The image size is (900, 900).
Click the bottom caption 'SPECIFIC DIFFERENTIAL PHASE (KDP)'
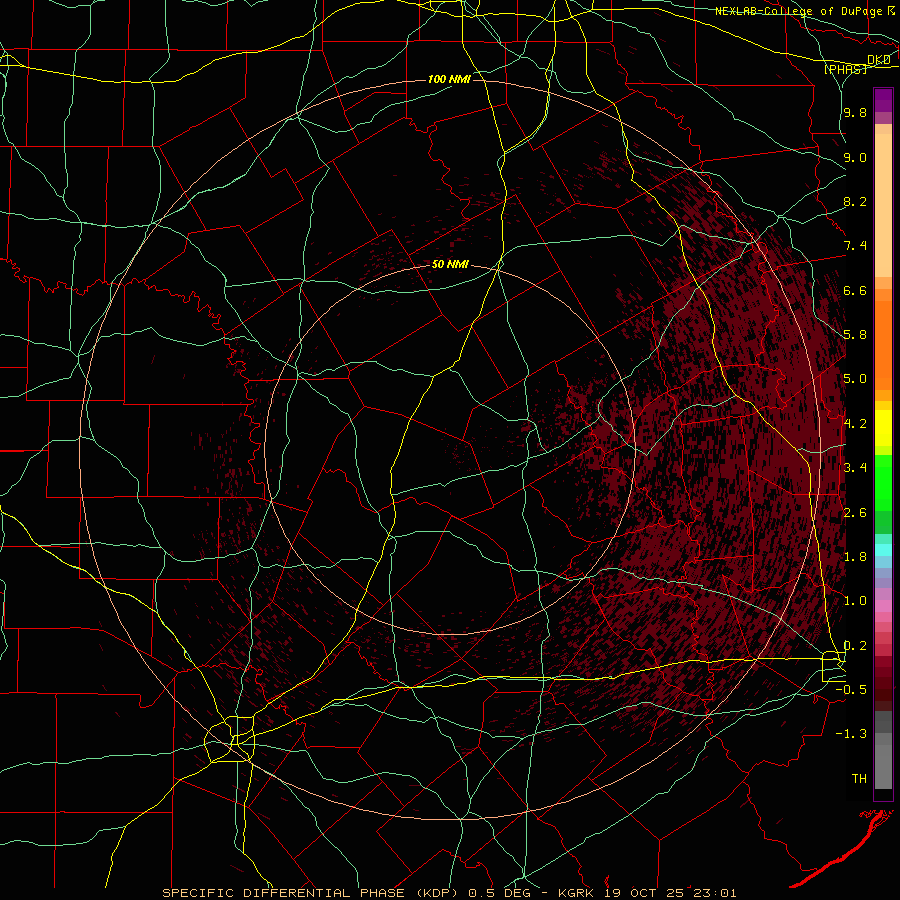click(312, 893)
